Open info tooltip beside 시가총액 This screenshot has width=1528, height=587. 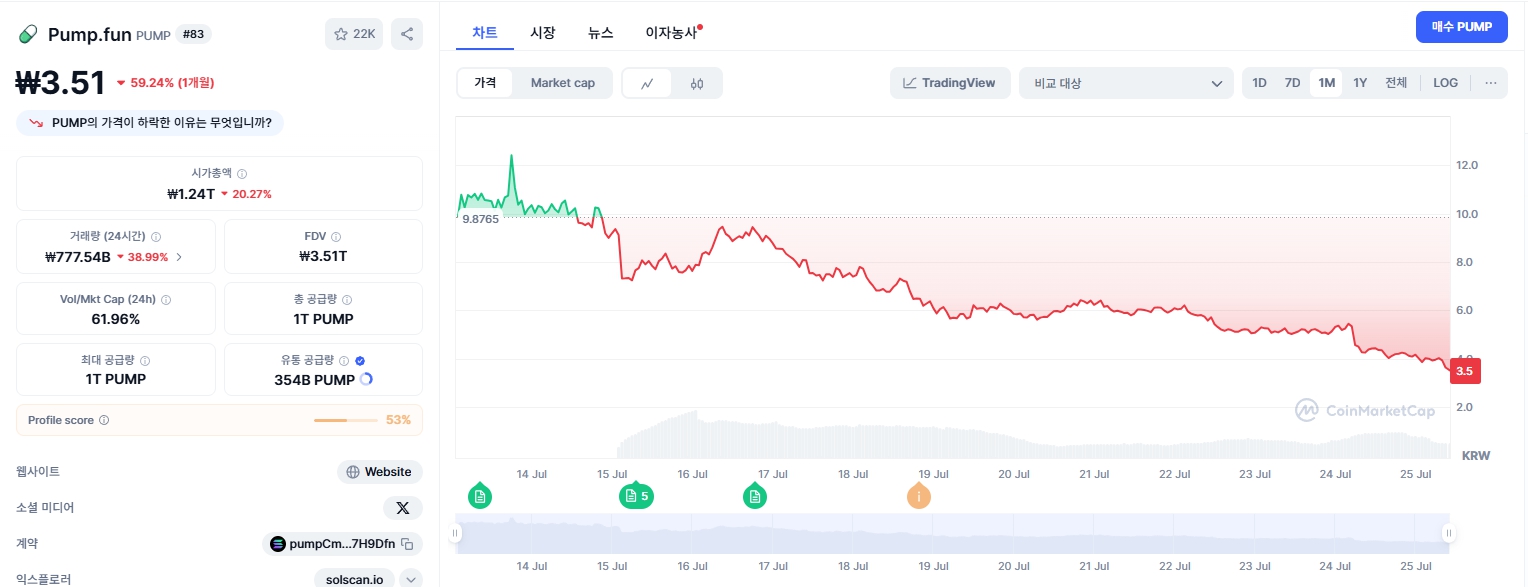point(242,173)
